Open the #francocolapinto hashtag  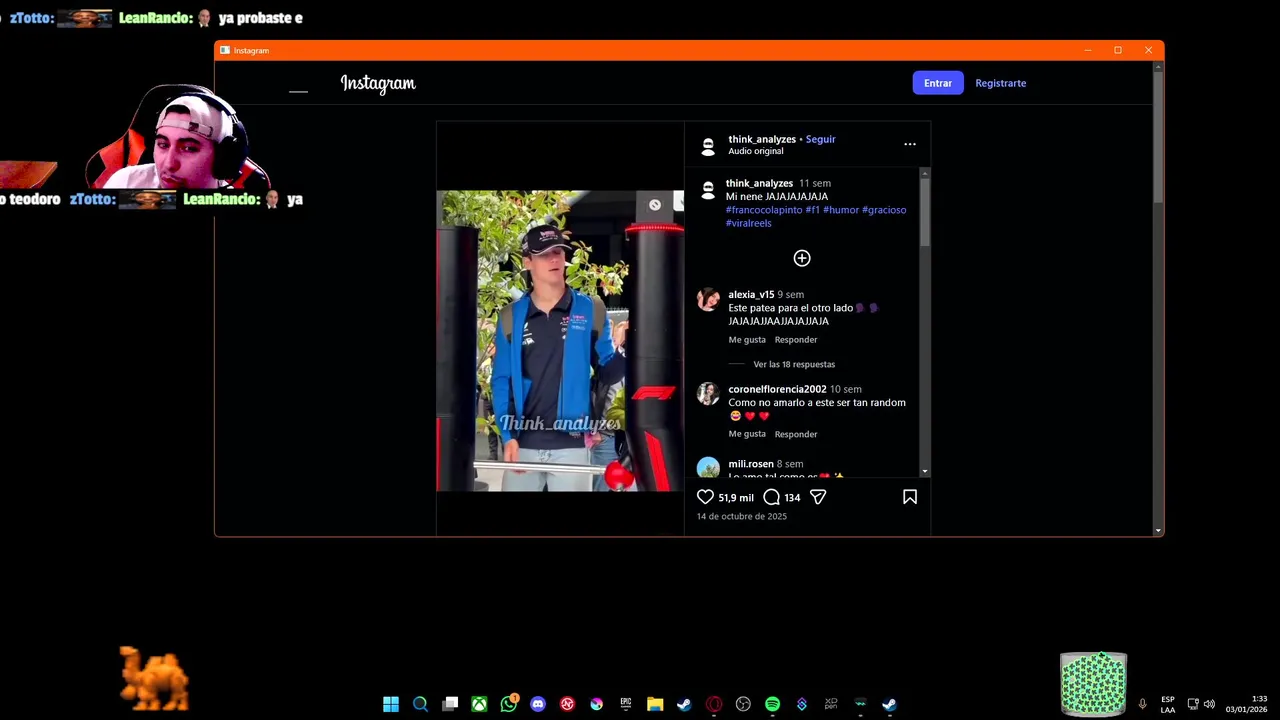tap(764, 210)
